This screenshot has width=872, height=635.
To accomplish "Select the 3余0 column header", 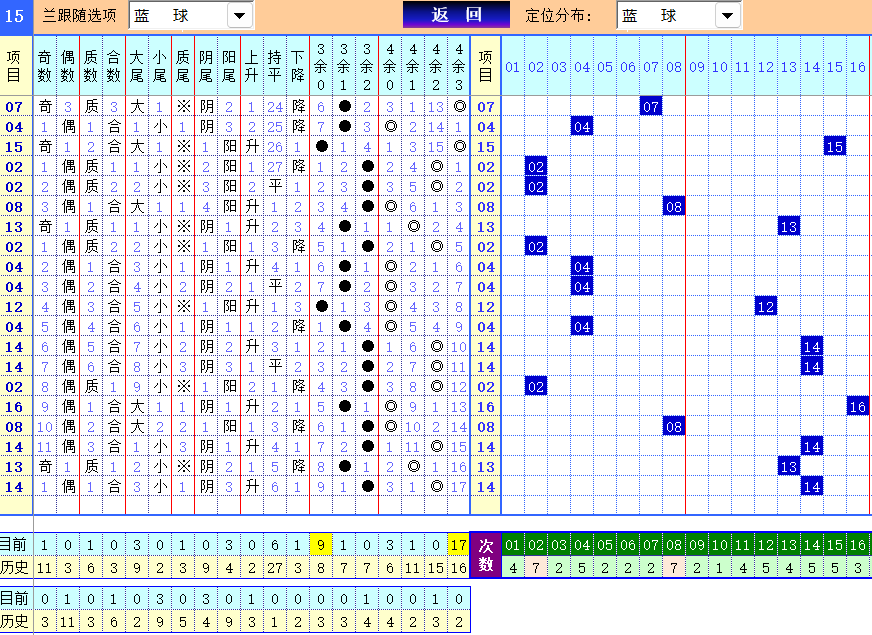I will coord(321,66).
